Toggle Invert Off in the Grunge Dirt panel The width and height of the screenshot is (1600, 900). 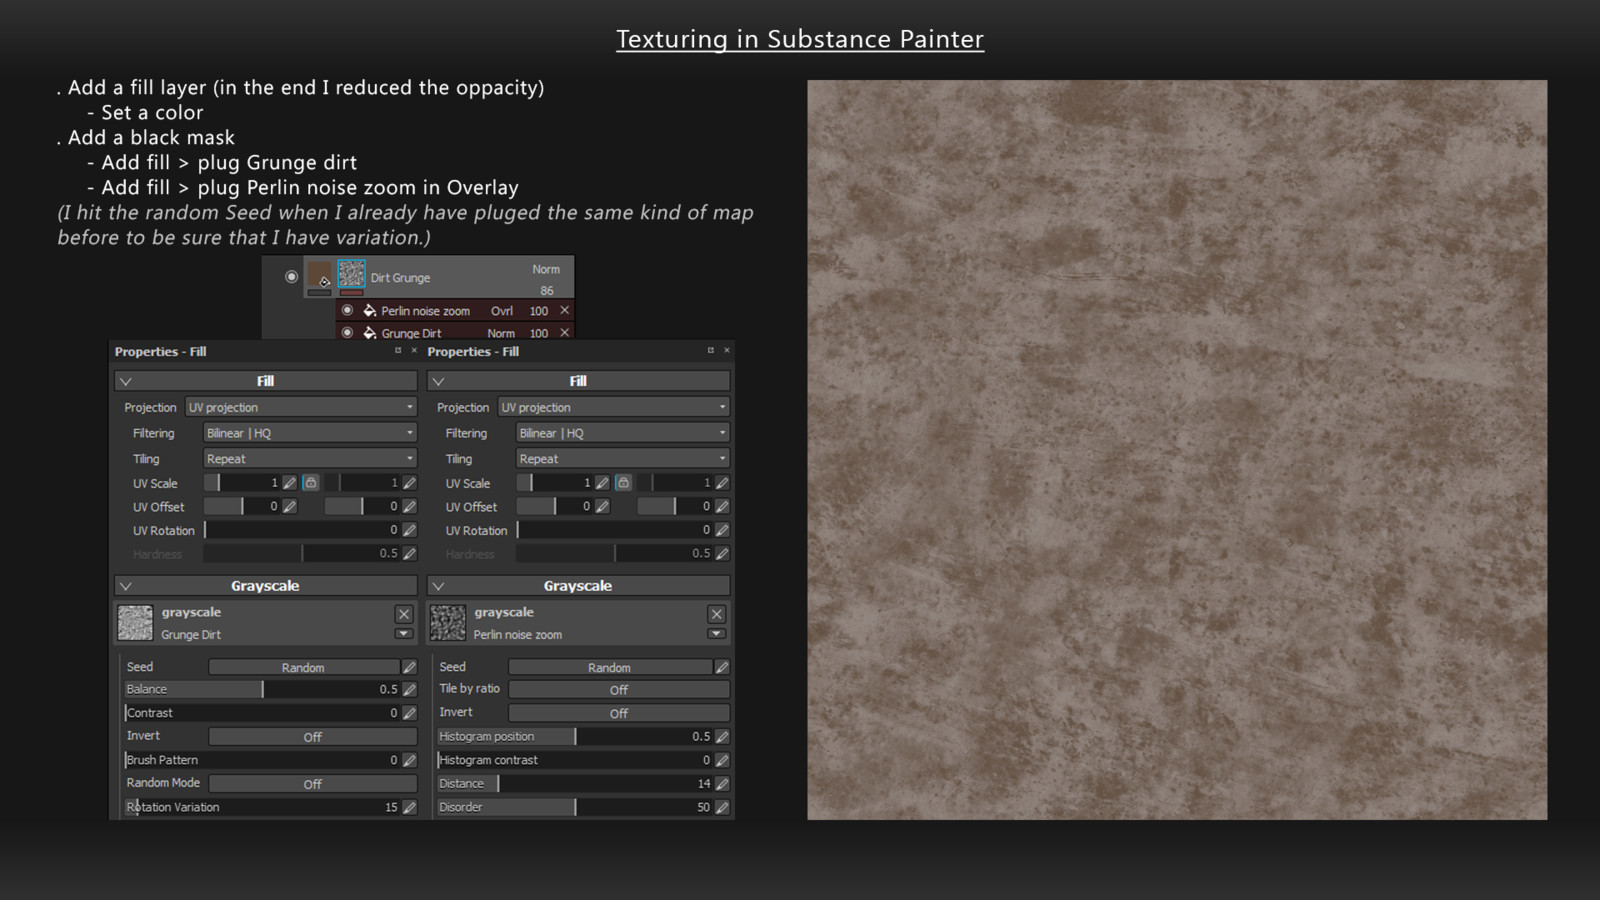(312, 737)
